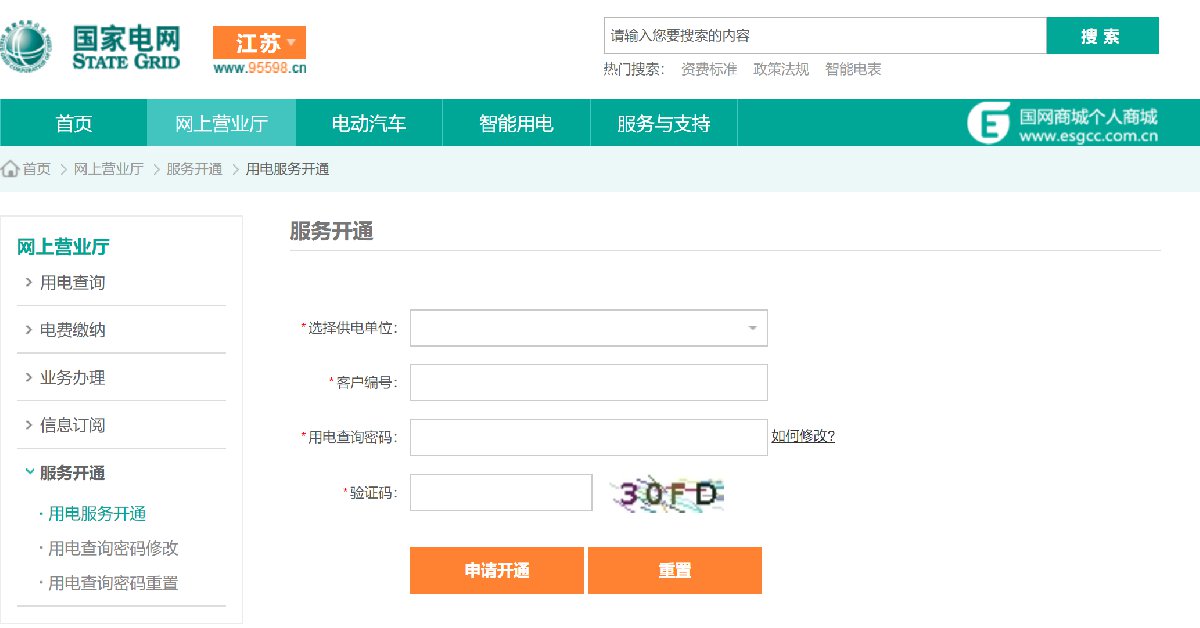Click the captcha image to refresh
The height and width of the screenshot is (628, 1200).
pos(668,493)
